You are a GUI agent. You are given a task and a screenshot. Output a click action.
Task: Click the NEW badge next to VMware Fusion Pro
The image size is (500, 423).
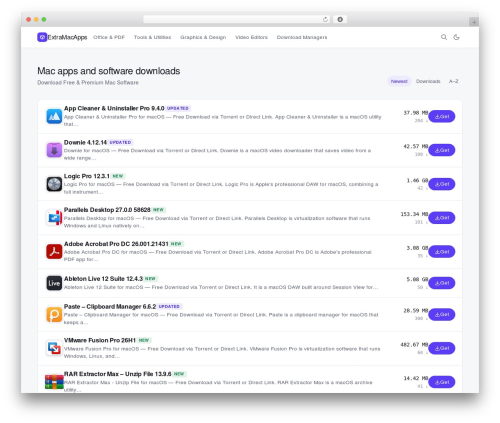pos(144,340)
